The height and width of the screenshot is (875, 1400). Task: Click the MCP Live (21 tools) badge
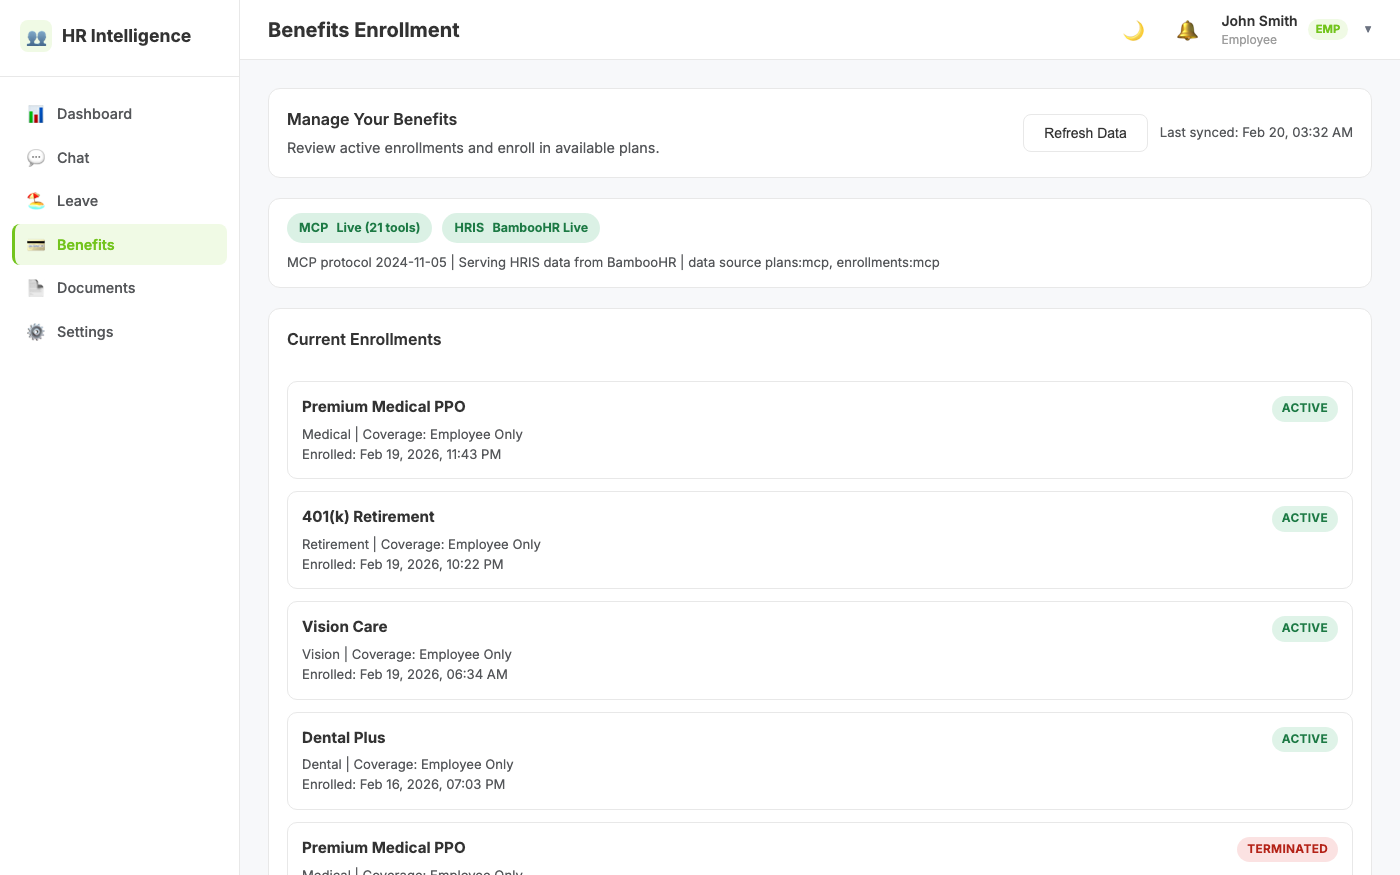coord(359,228)
